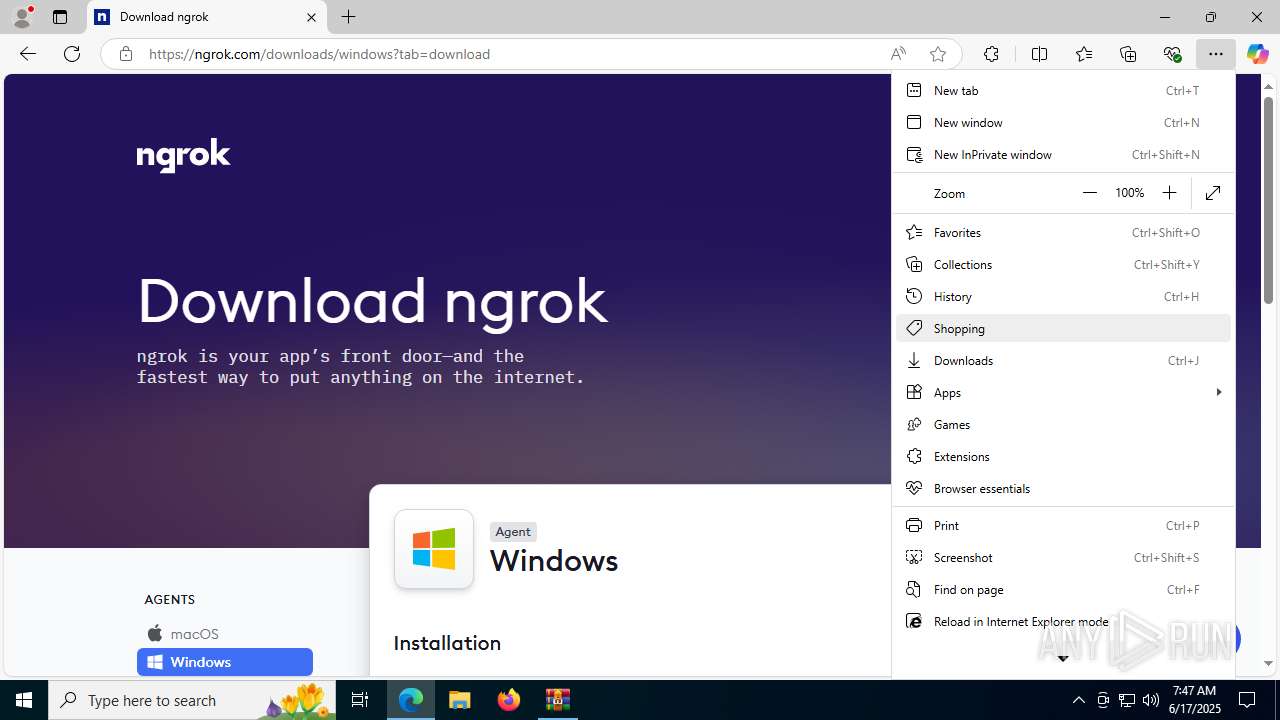Open Downloads from the menu
The width and height of the screenshot is (1280, 720).
pos(1063,360)
